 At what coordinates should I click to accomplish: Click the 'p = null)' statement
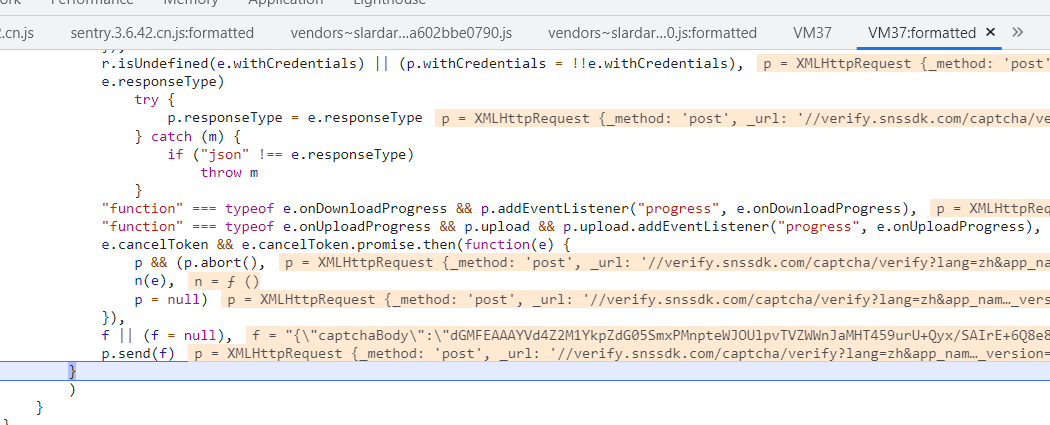coord(171,299)
